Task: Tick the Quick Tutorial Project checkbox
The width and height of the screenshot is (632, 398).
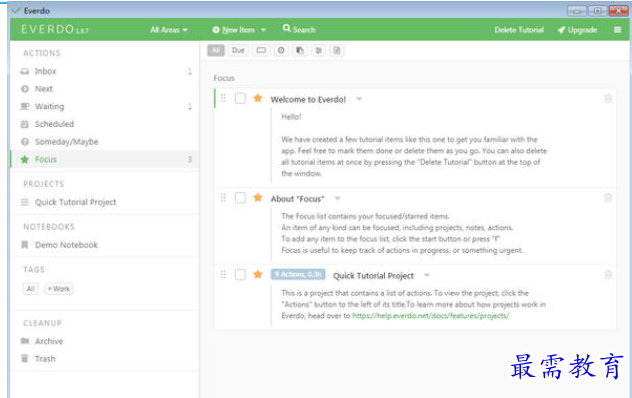Action: [240, 275]
